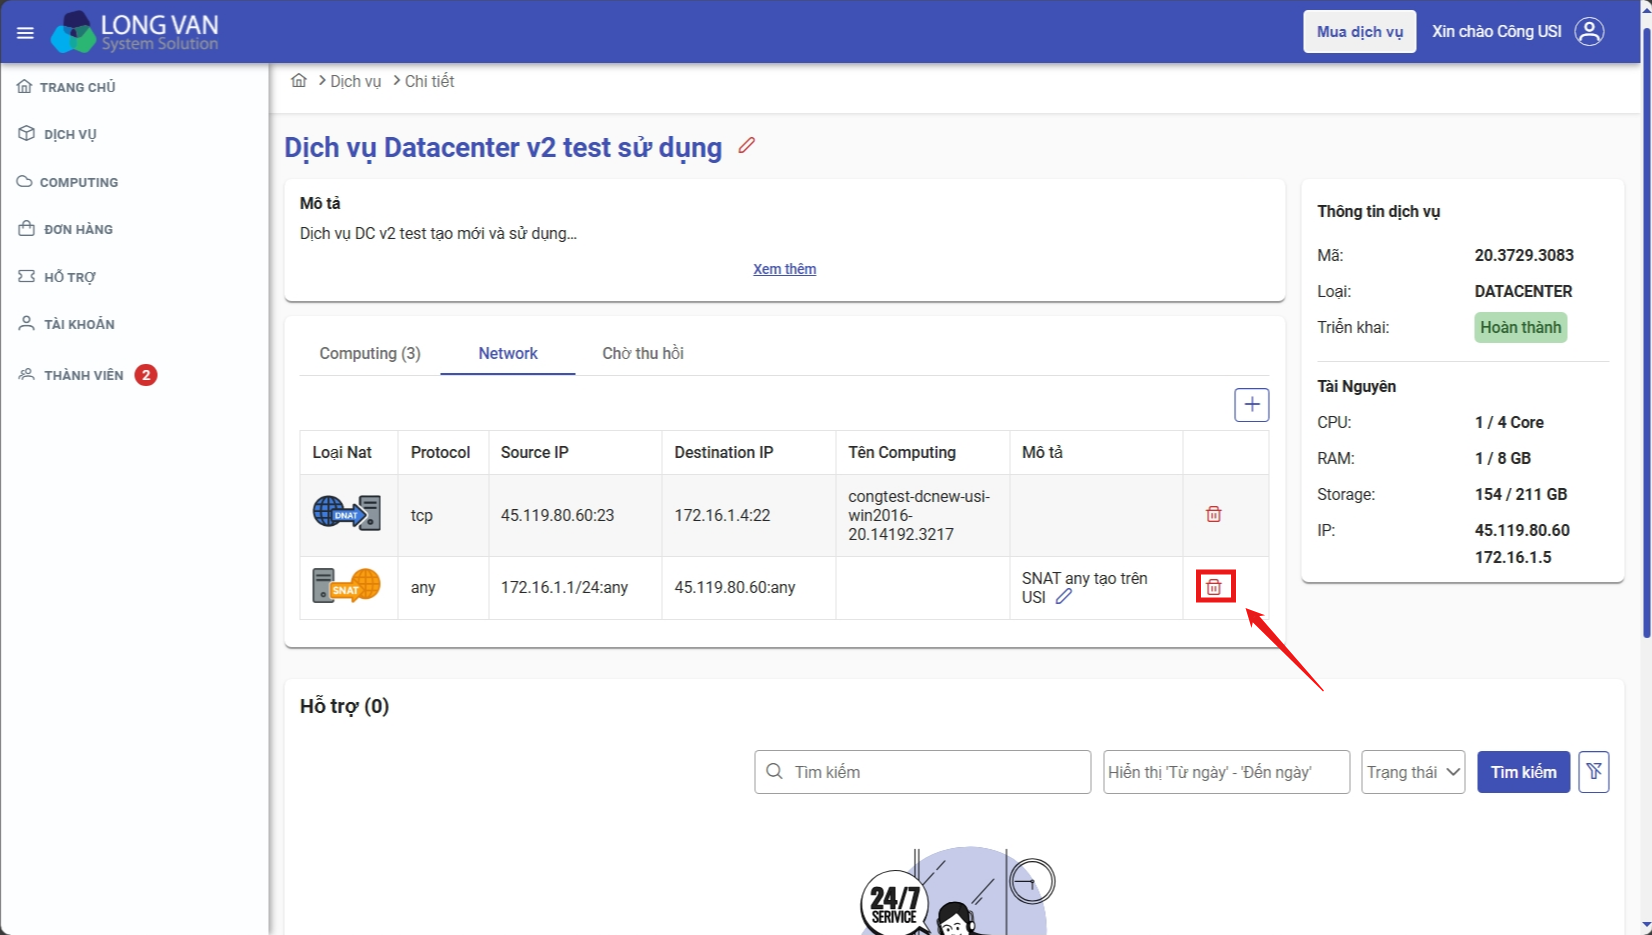Click the Hỗ trợ (0) heading
This screenshot has width=1652, height=935.
coord(344,706)
